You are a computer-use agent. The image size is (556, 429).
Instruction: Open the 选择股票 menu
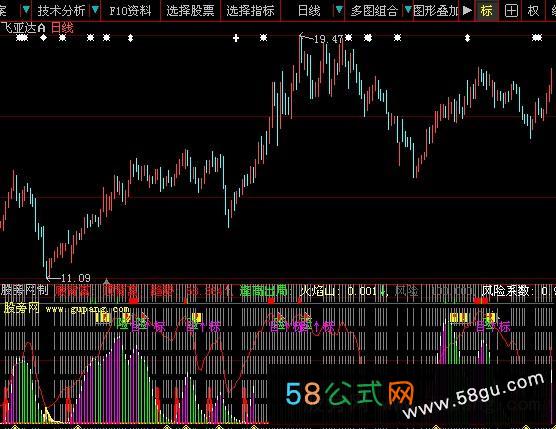click(190, 11)
